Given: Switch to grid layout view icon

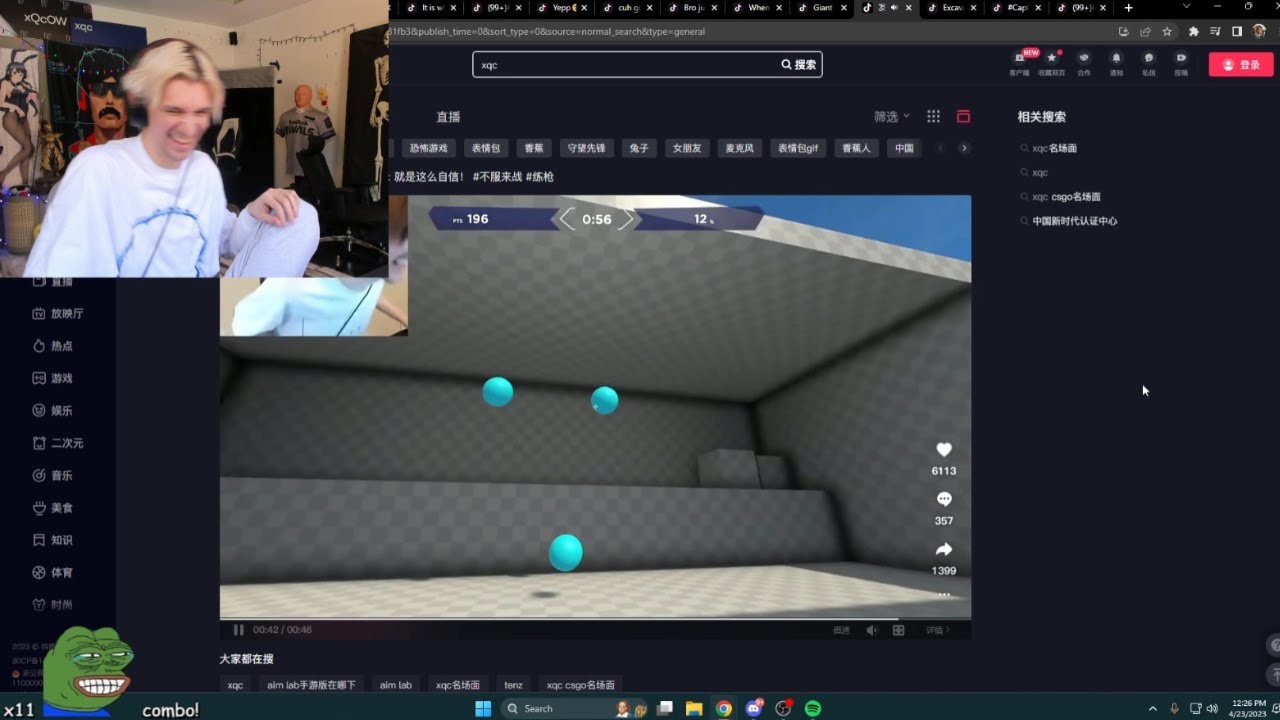Looking at the screenshot, I should coord(933,116).
